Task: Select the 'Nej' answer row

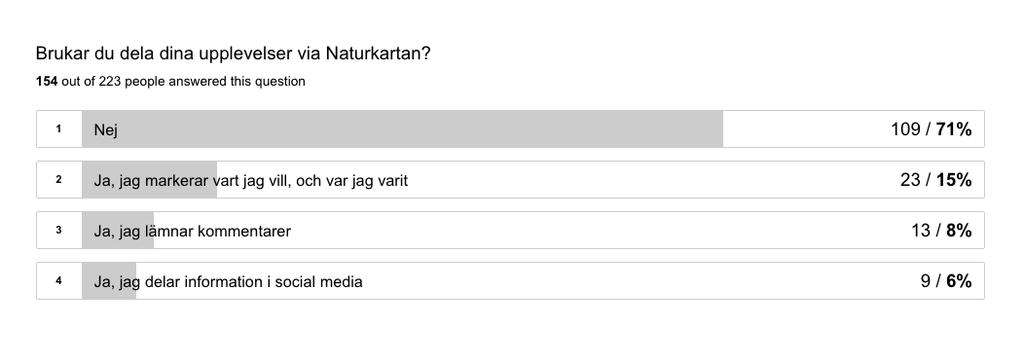Action: click(510, 129)
